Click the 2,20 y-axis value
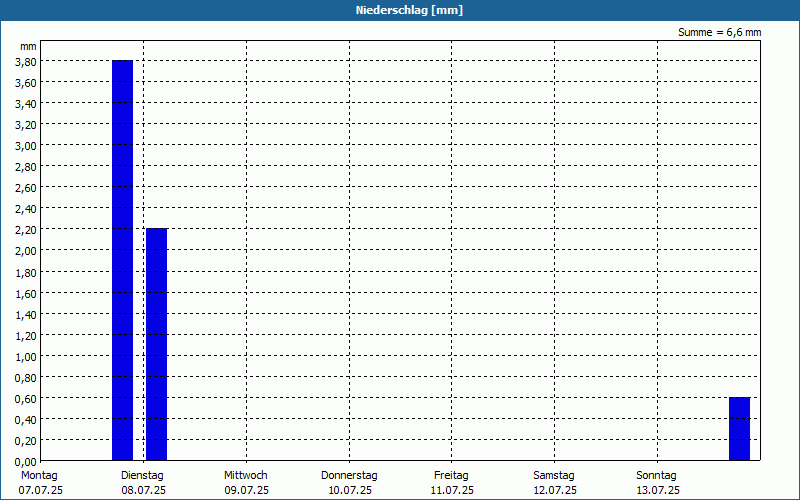Image resolution: width=800 pixels, height=500 pixels. pyautogui.click(x=26, y=230)
